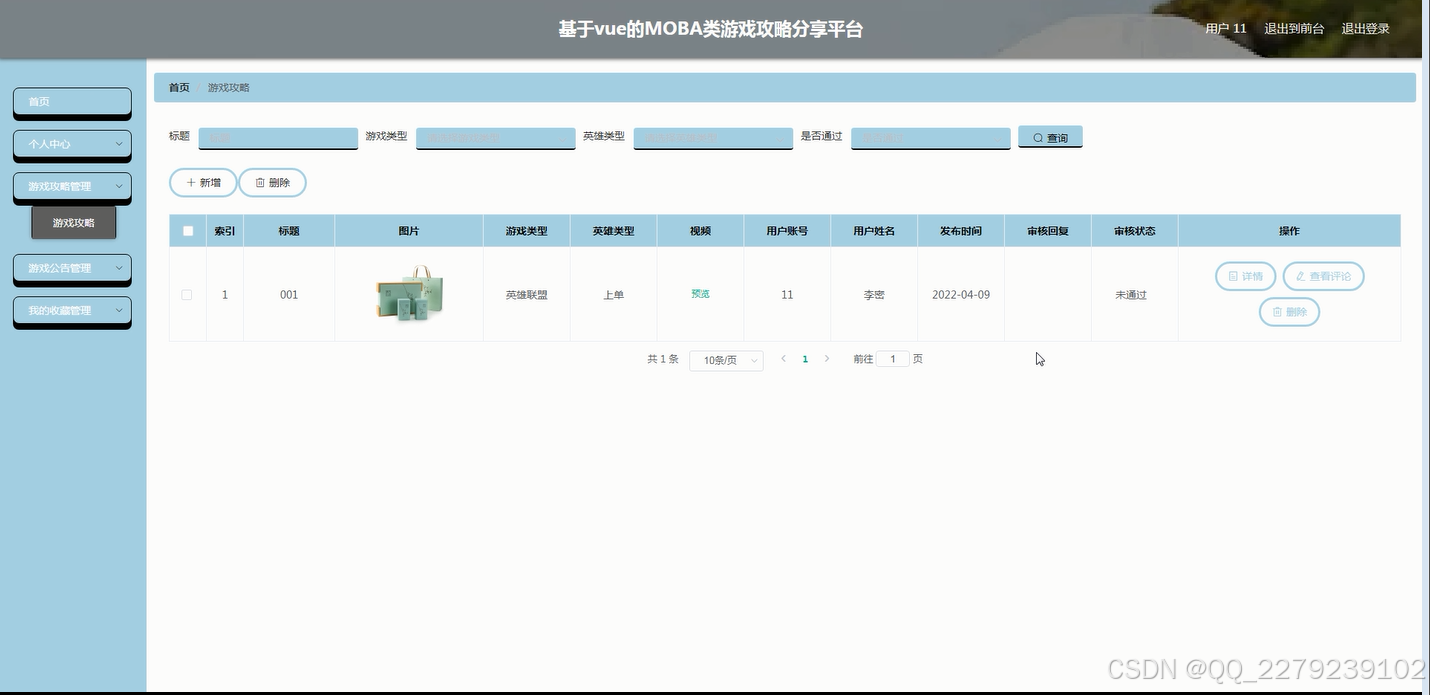This screenshot has width=1430, height=695.
Task: Check the checkbox for row 1
Action: pos(187,294)
